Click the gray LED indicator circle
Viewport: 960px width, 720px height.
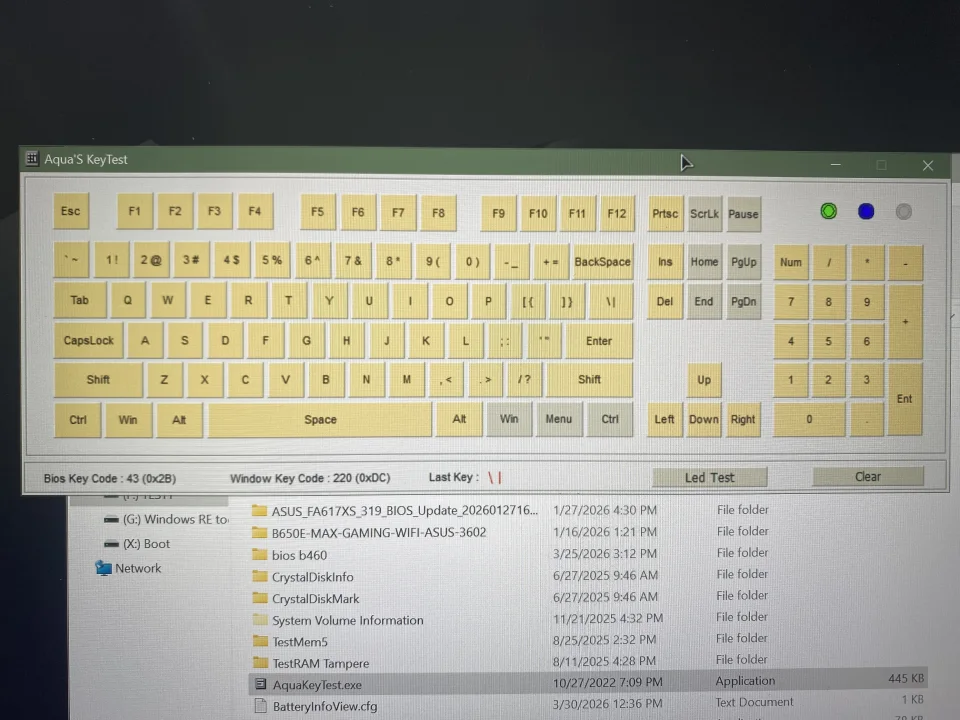click(x=904, y=212)
